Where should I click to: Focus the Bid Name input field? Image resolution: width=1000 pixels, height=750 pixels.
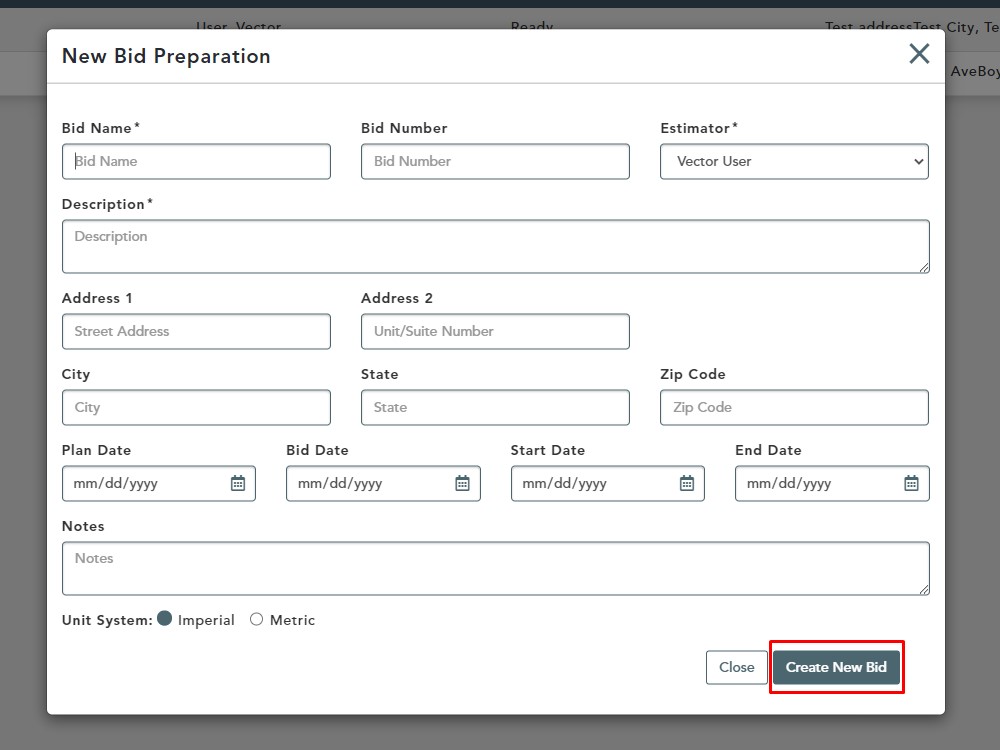[196, 161]
